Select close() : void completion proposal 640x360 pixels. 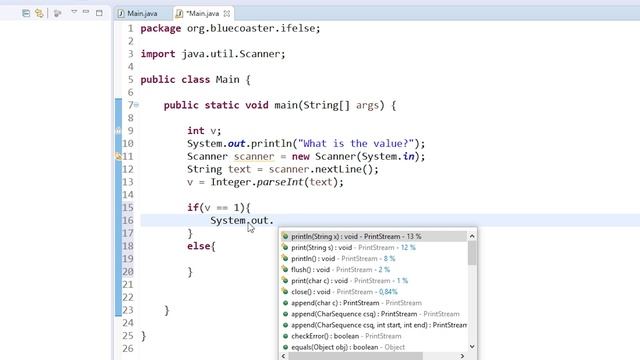point(374,291)
